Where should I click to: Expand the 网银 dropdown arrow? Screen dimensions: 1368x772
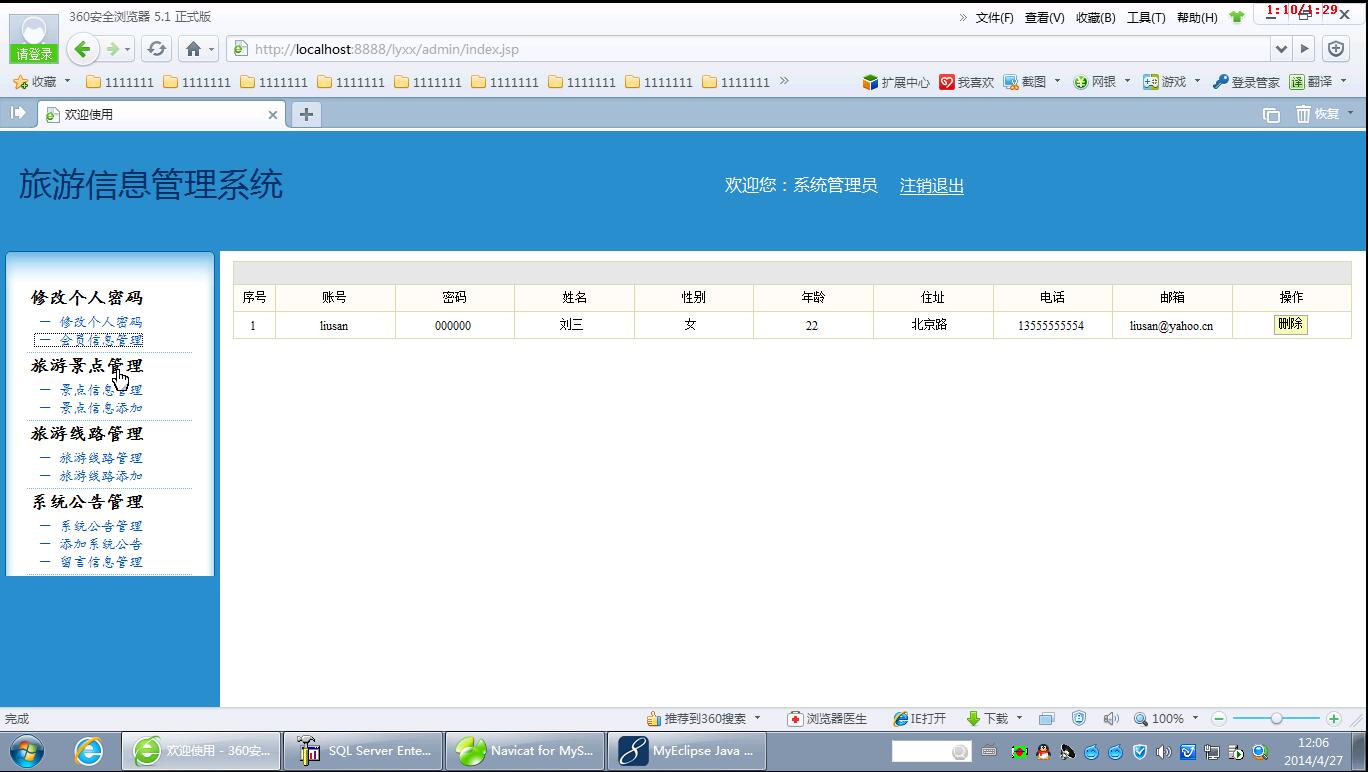pos(1127,81)
